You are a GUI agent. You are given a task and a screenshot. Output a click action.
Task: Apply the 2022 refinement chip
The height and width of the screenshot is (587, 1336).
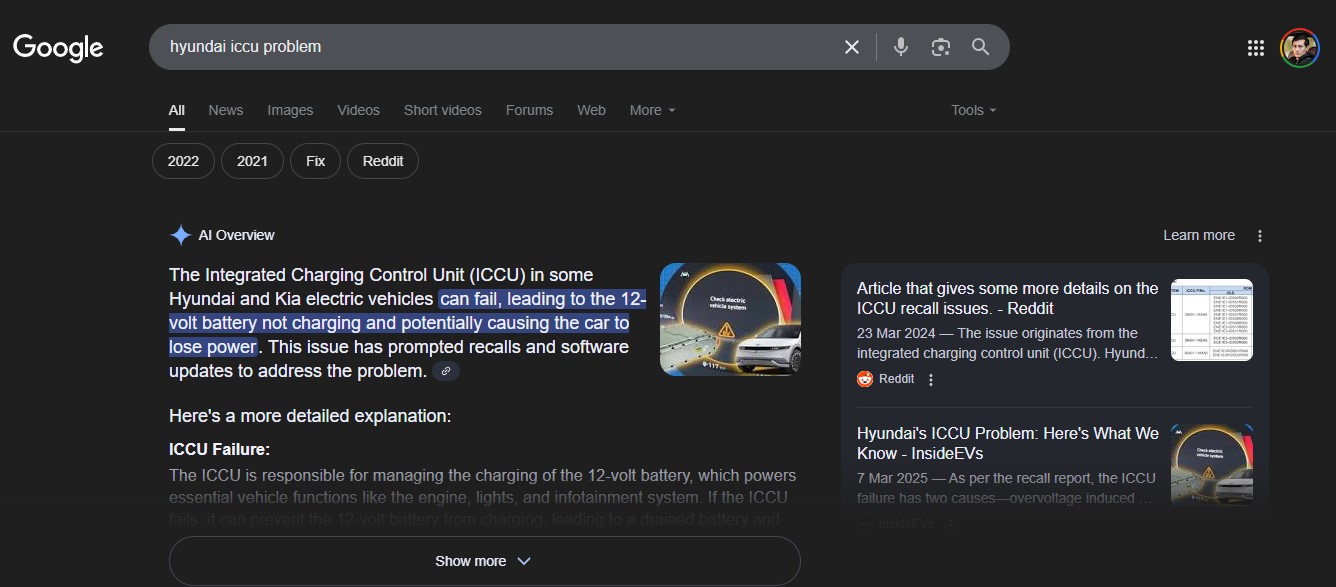point(183,161)
